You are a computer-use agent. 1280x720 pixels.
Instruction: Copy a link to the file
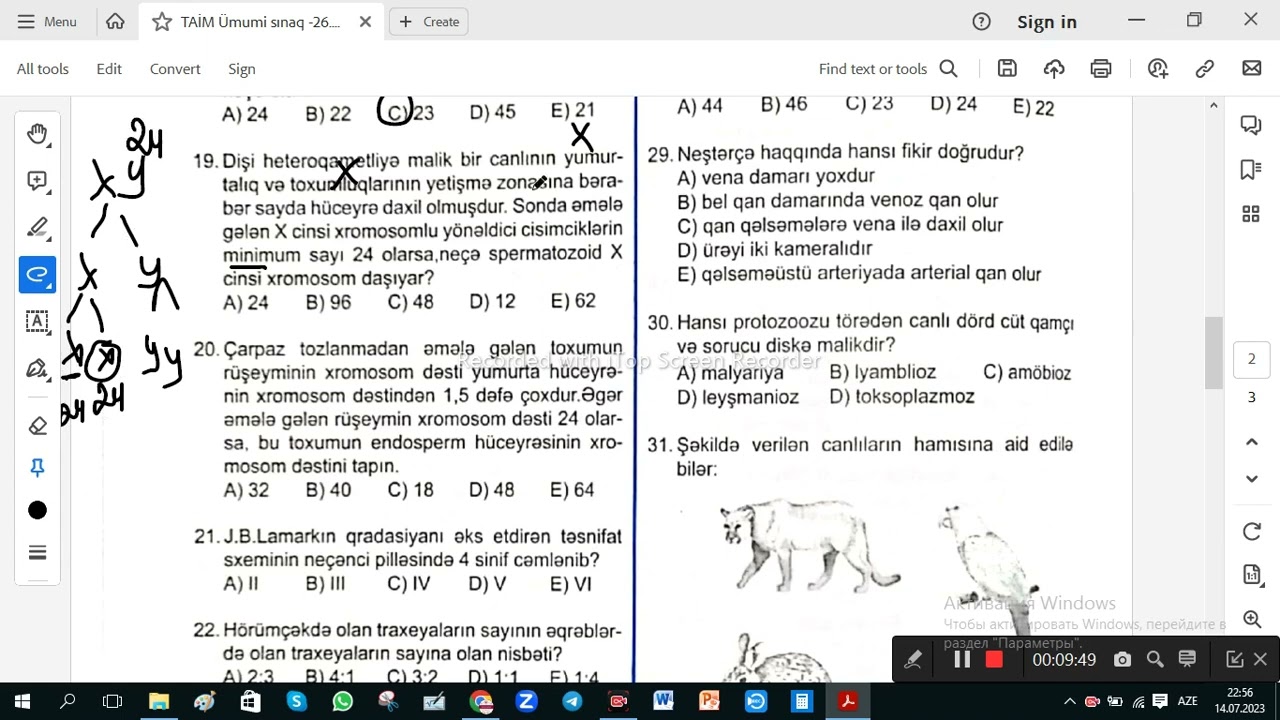(1205, 69)
